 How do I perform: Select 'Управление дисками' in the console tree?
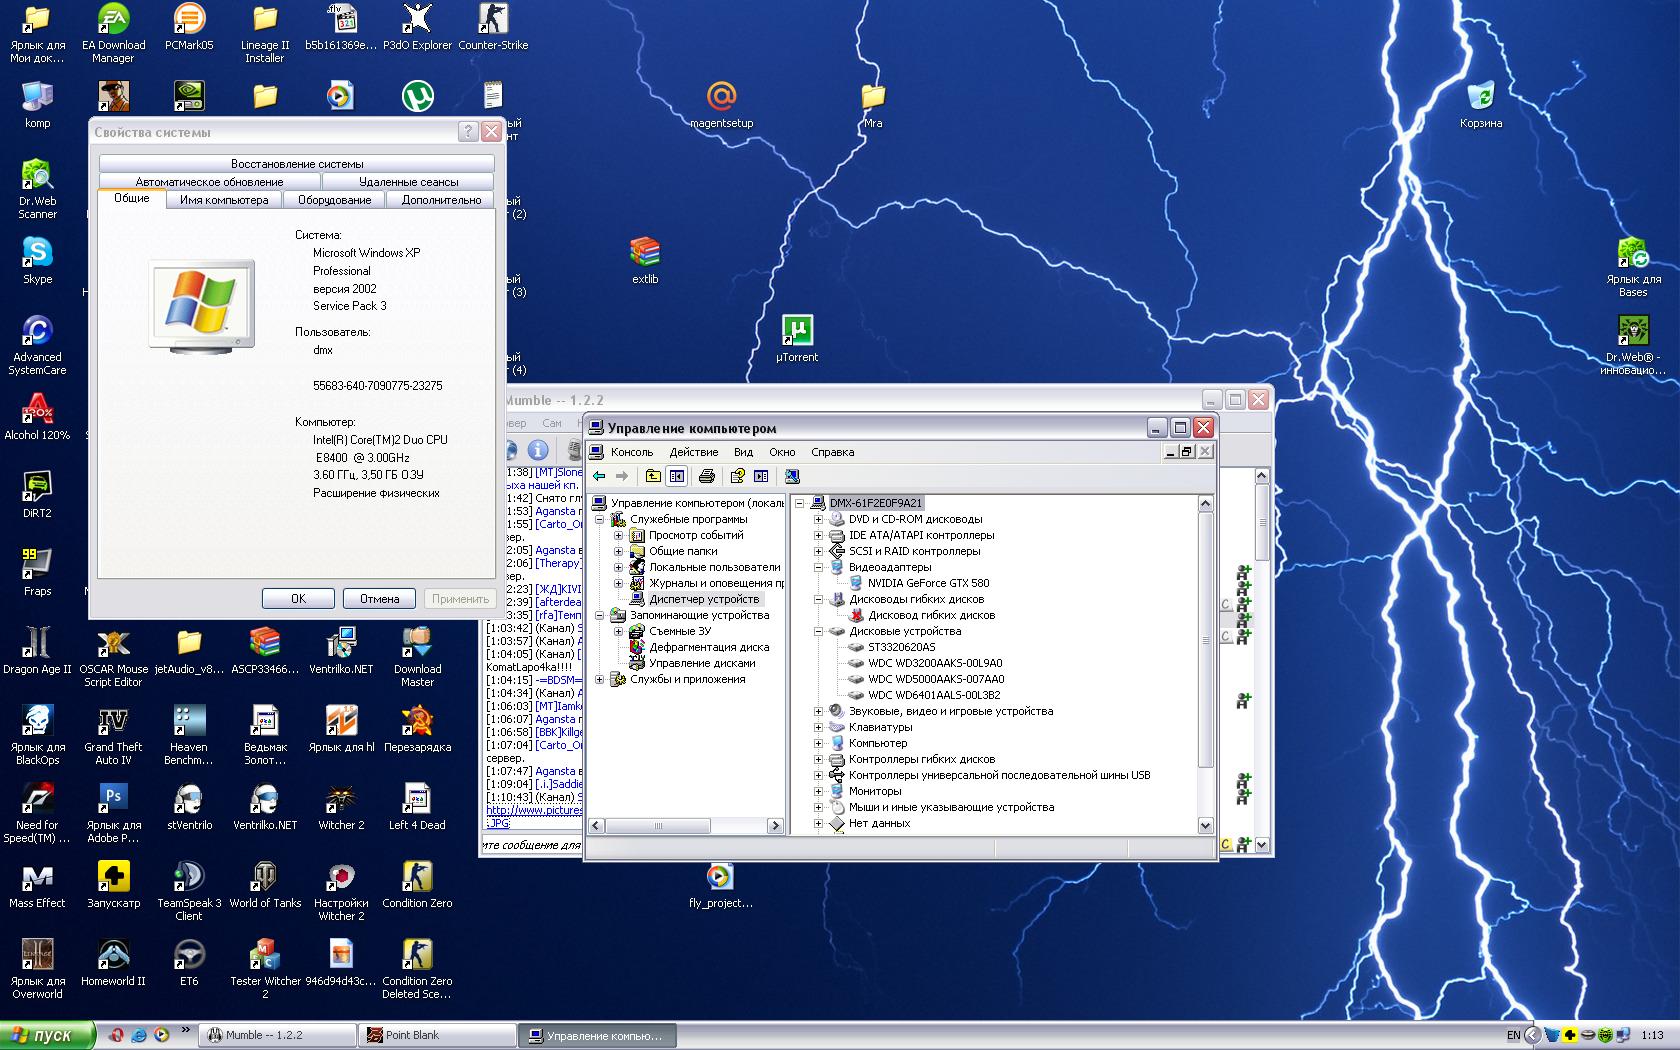(702, 663)
